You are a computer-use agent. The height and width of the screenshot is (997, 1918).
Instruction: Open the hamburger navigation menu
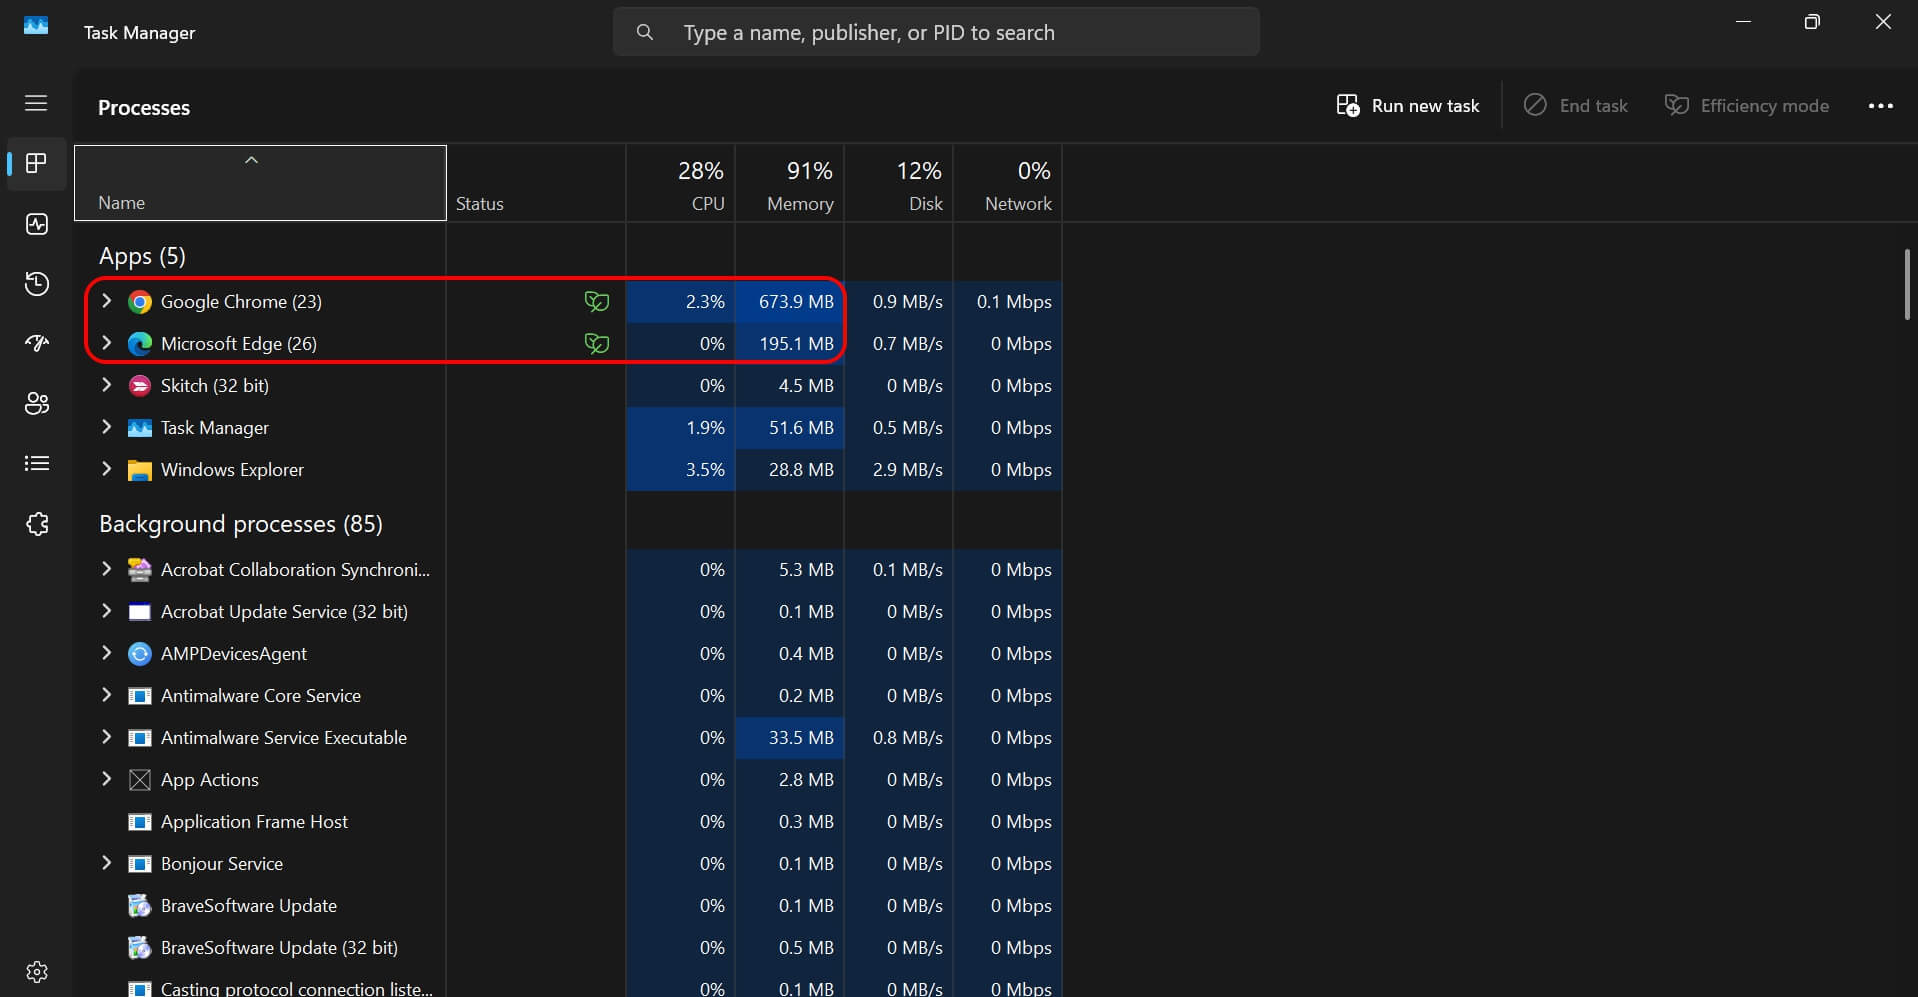(x=36, y=103)
